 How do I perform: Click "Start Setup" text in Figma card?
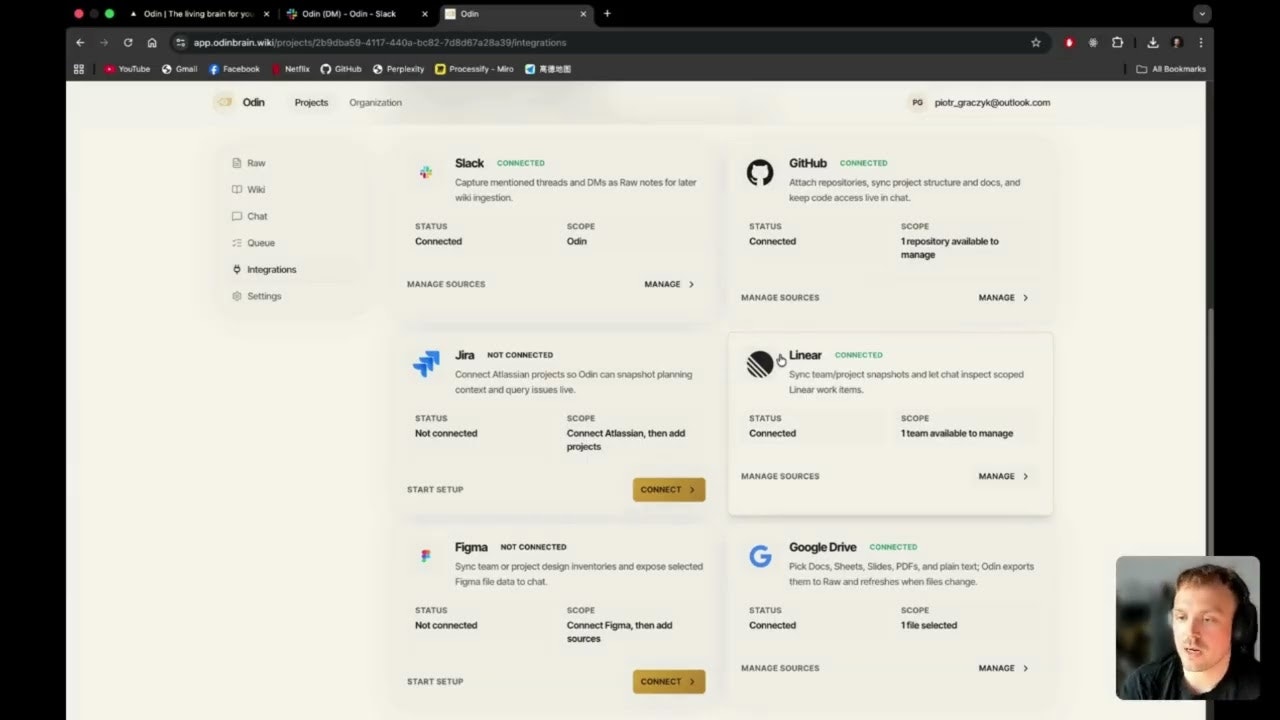(x=435, y=681)
